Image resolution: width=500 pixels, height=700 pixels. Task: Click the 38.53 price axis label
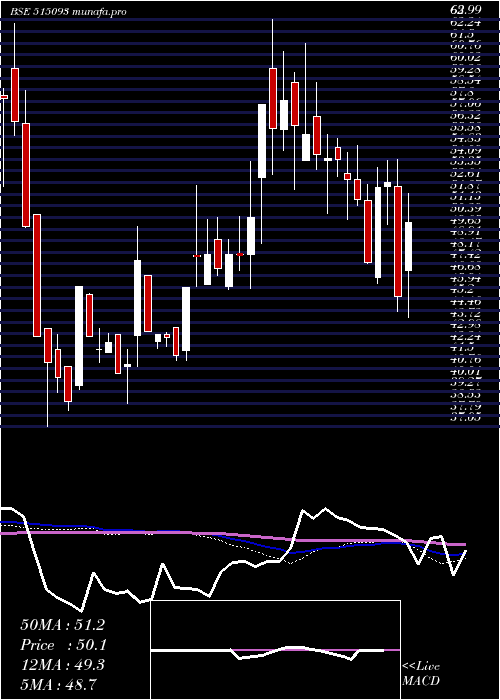point(466,395)
